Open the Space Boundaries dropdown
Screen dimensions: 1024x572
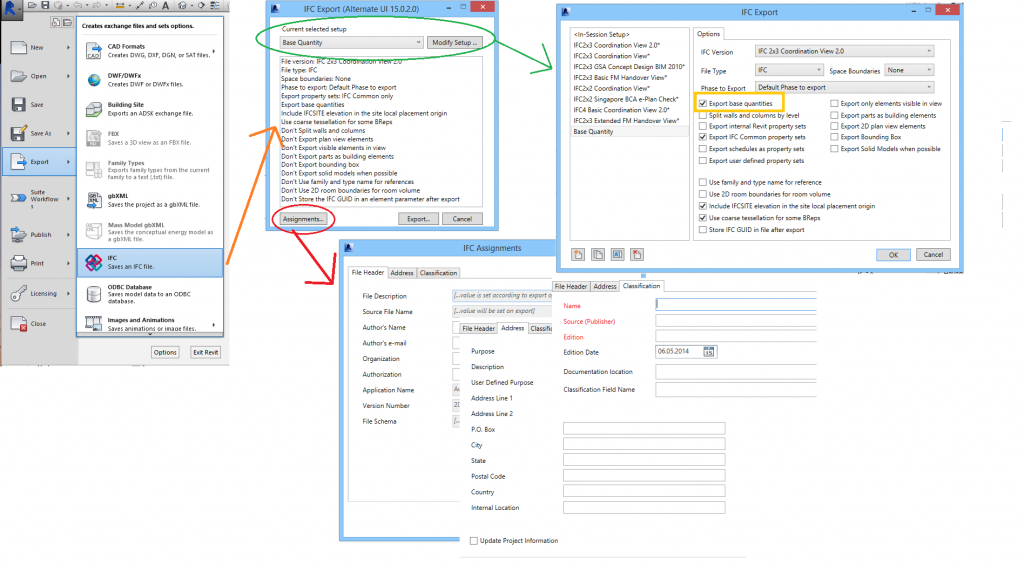tap(908, 70)
